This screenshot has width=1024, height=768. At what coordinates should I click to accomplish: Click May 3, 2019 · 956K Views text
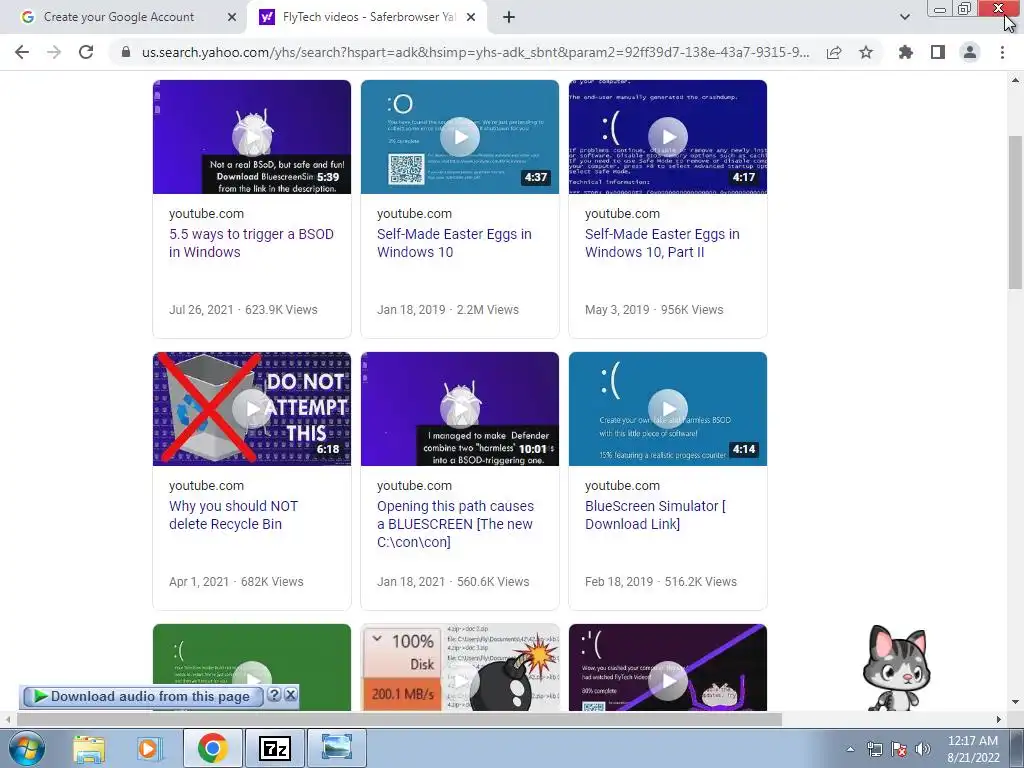pos(654,310)
